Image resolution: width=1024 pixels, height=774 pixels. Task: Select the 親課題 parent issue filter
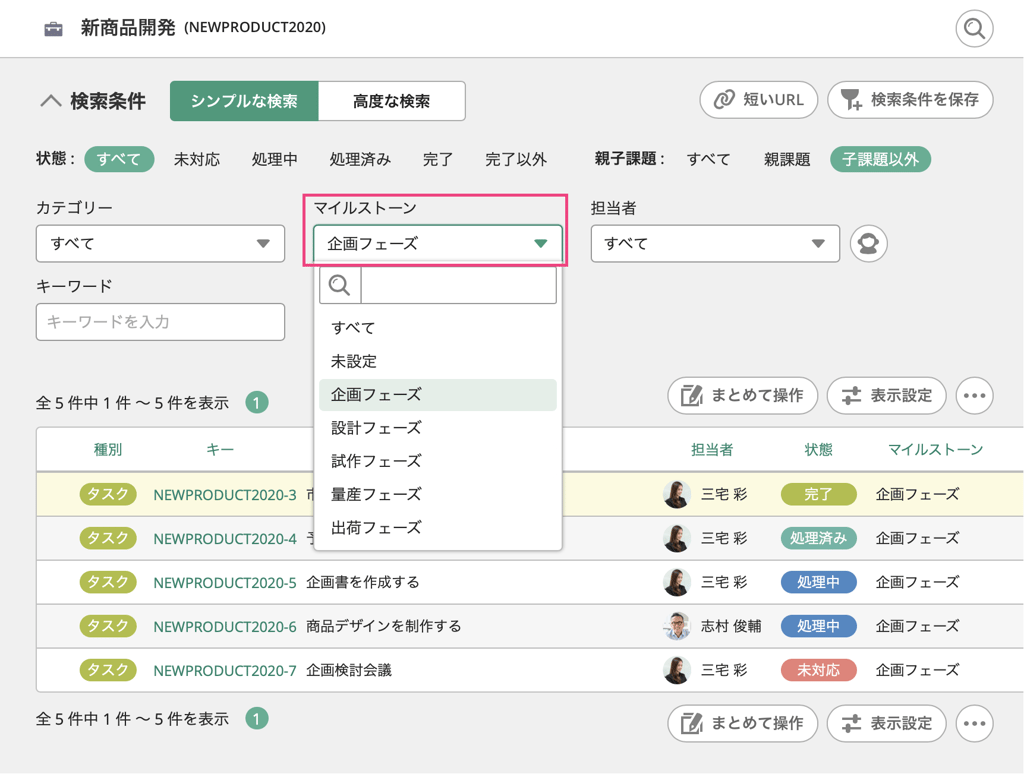pos(786,159)
